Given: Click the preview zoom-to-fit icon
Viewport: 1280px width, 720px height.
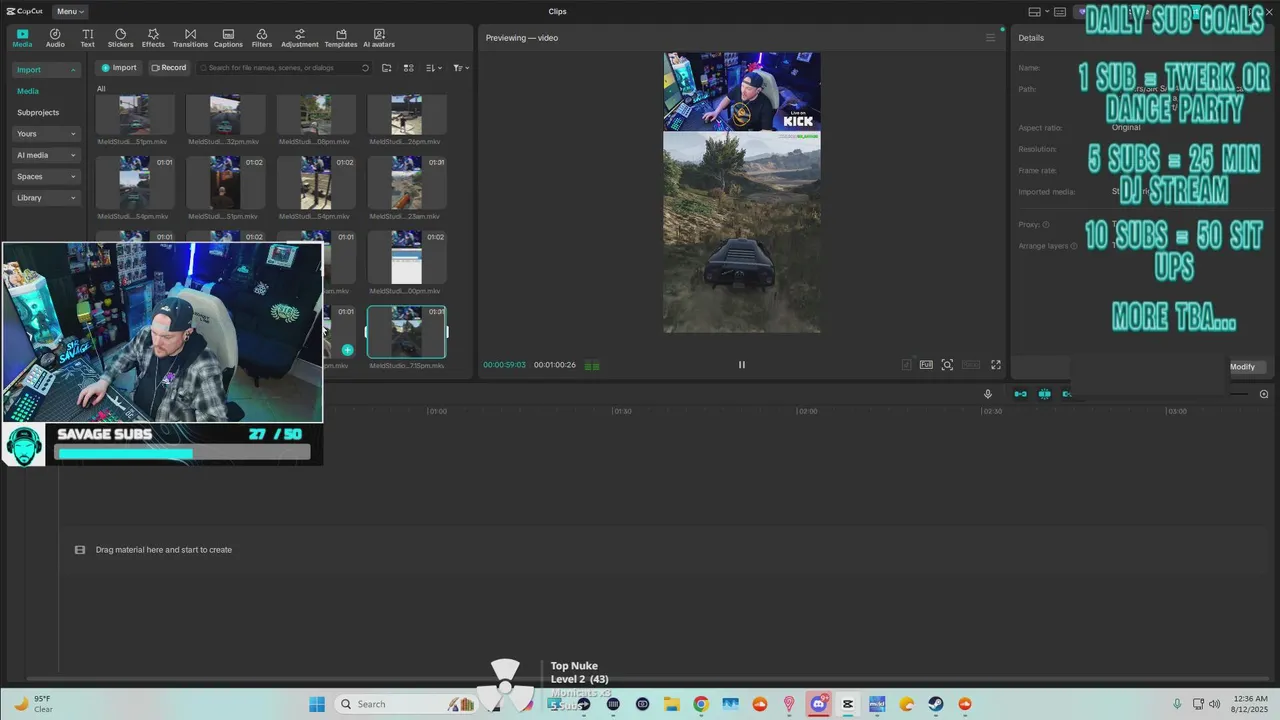Looking at the screenshot, I should coord(947,365).
